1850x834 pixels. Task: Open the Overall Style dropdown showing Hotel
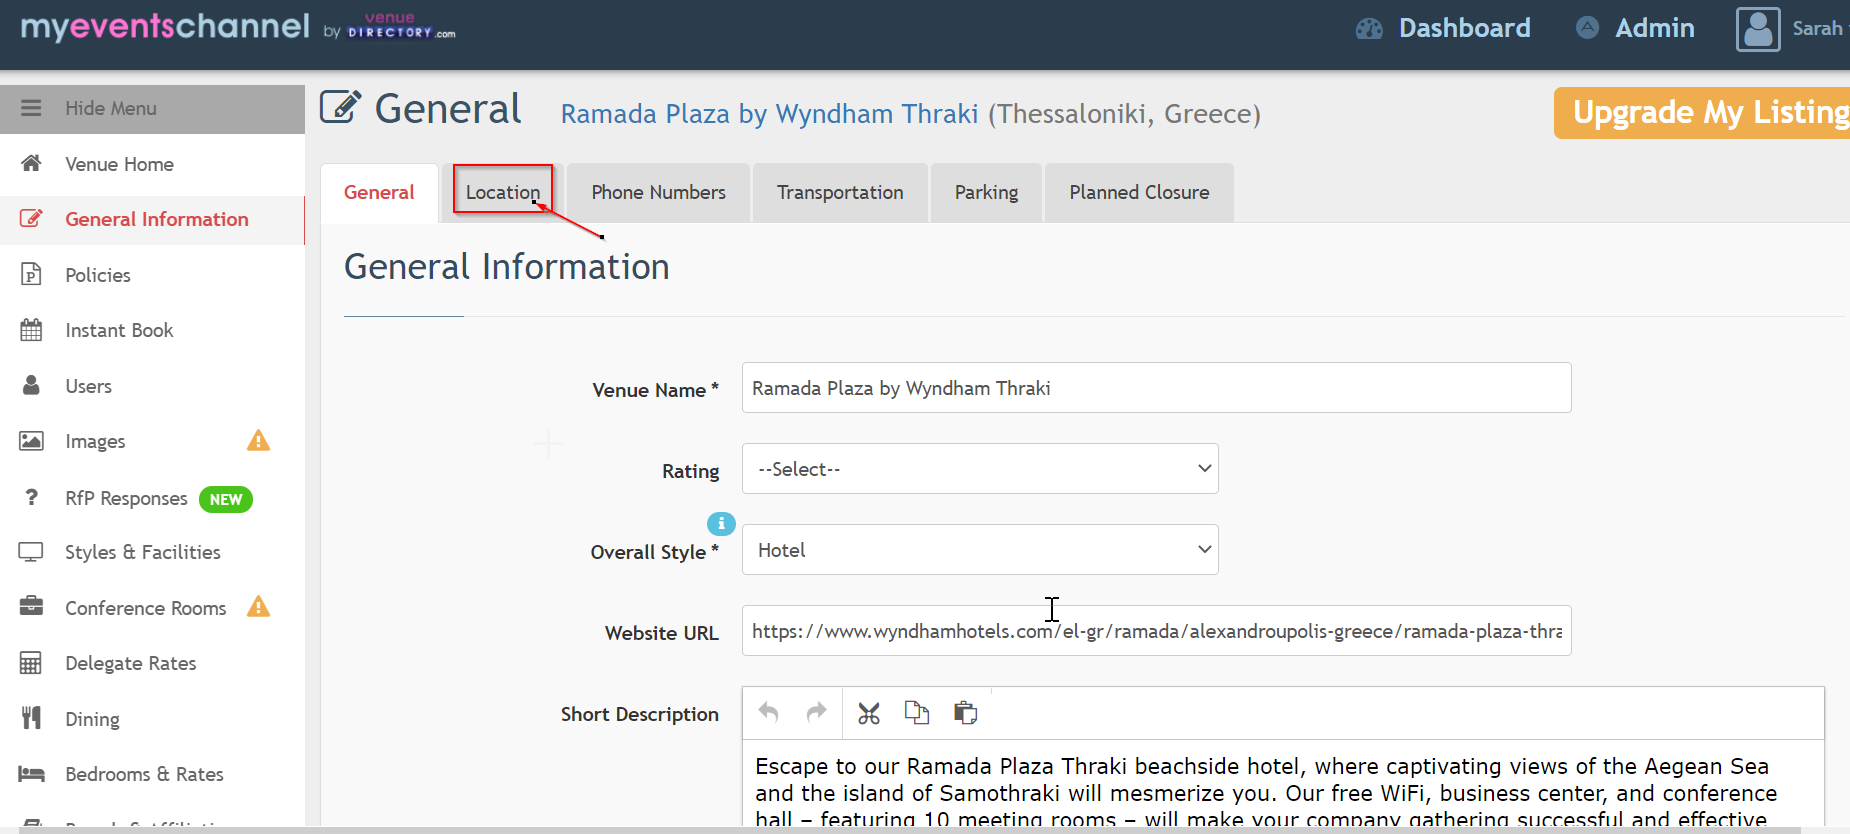[980, 550]
